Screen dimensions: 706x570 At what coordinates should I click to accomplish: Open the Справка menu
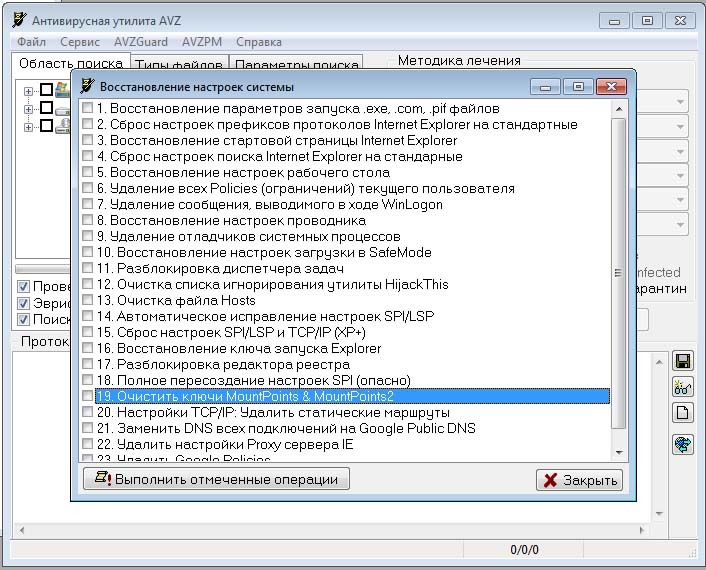259,42
